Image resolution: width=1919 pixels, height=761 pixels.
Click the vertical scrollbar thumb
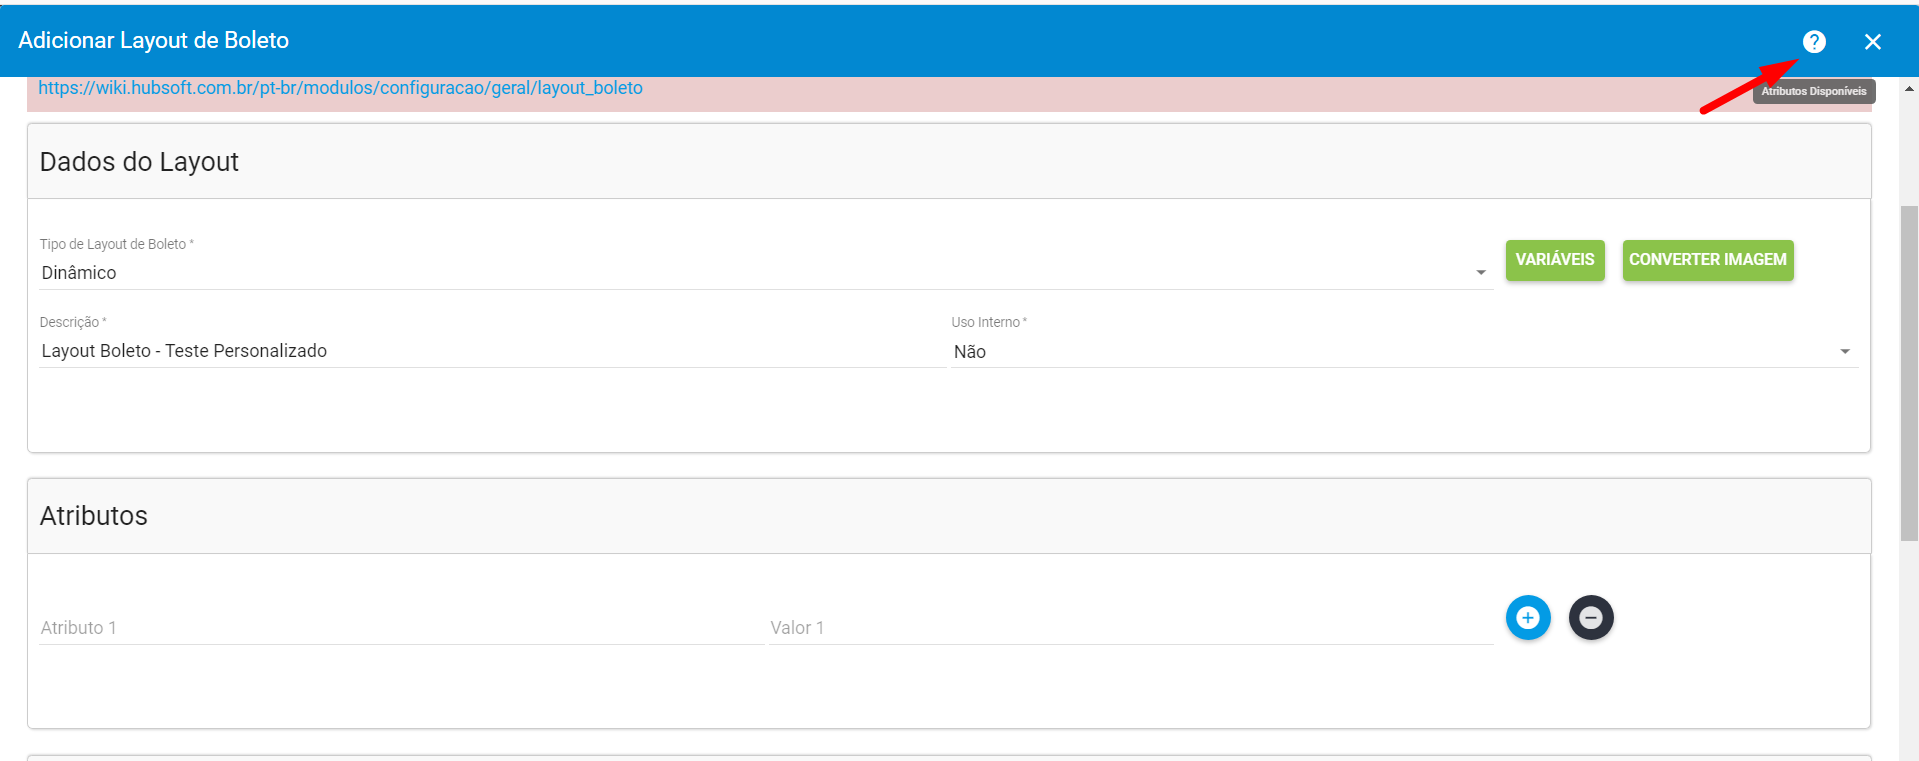[1909, 373]
